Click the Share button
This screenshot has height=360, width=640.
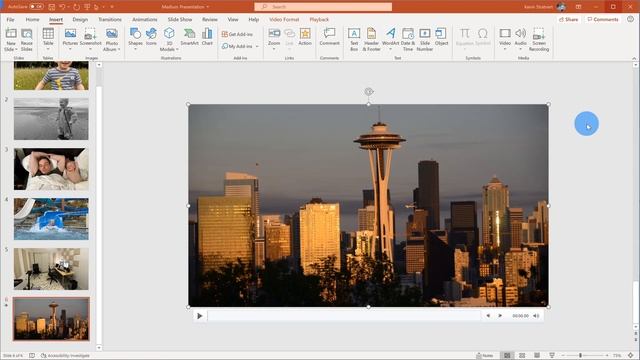tap(568, 20)
